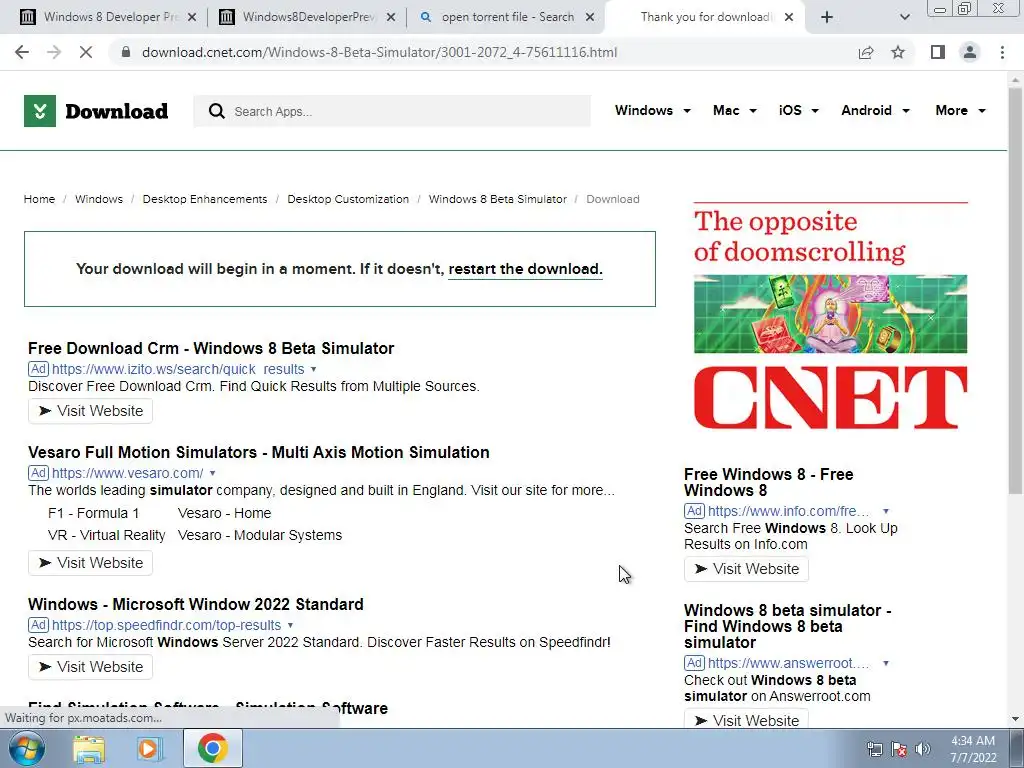Image resolution: width=1024 pixels, height=768 pixels.
Task: Close the open torrent file Search tab
Action: pos(590,17)
